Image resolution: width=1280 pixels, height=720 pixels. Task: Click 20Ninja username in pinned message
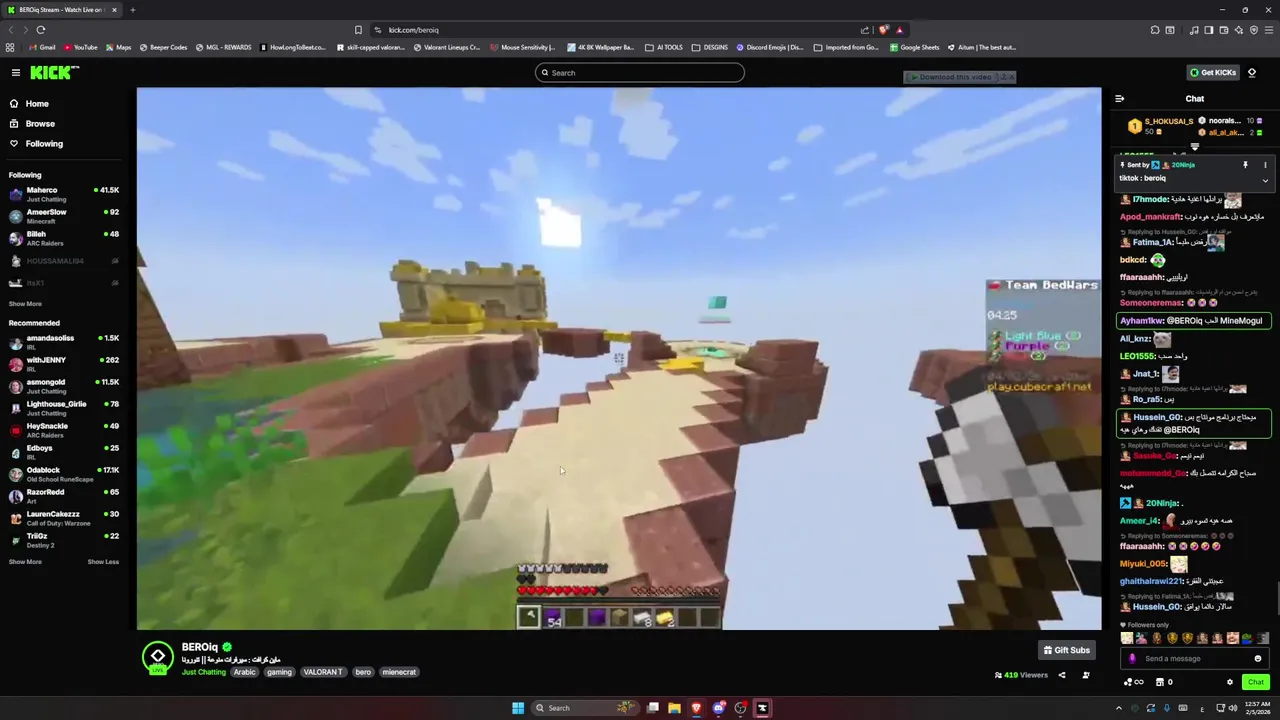[x=1183, y=165]
